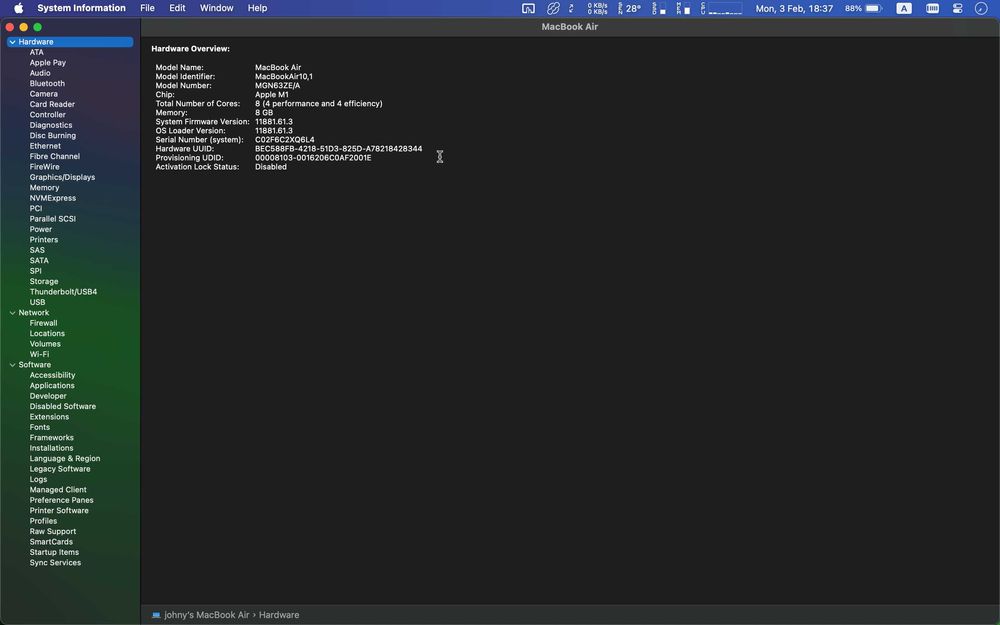Select Extensions under Software
1000x625 pixels.
(x=49, y=417)
